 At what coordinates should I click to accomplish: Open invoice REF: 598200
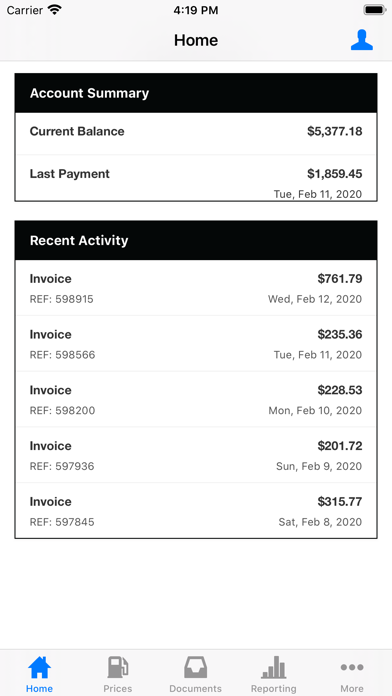[x=196, y=399]
